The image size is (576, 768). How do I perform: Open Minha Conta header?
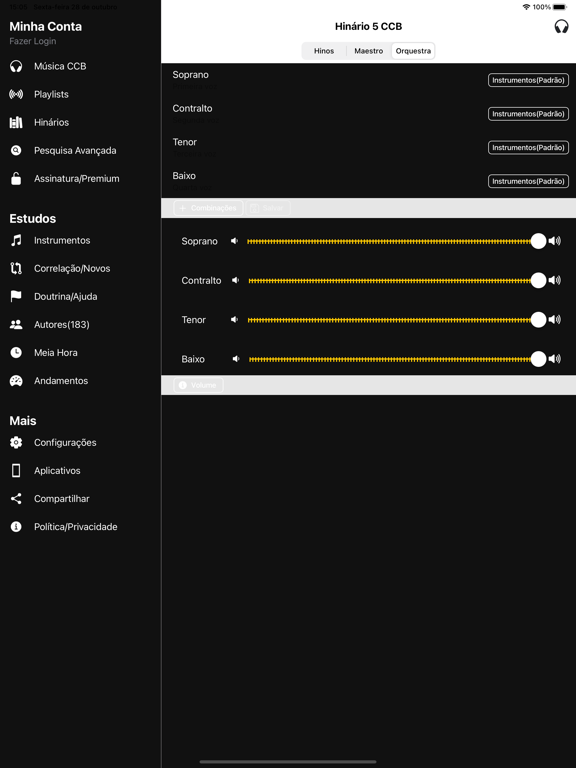(46, 26)
